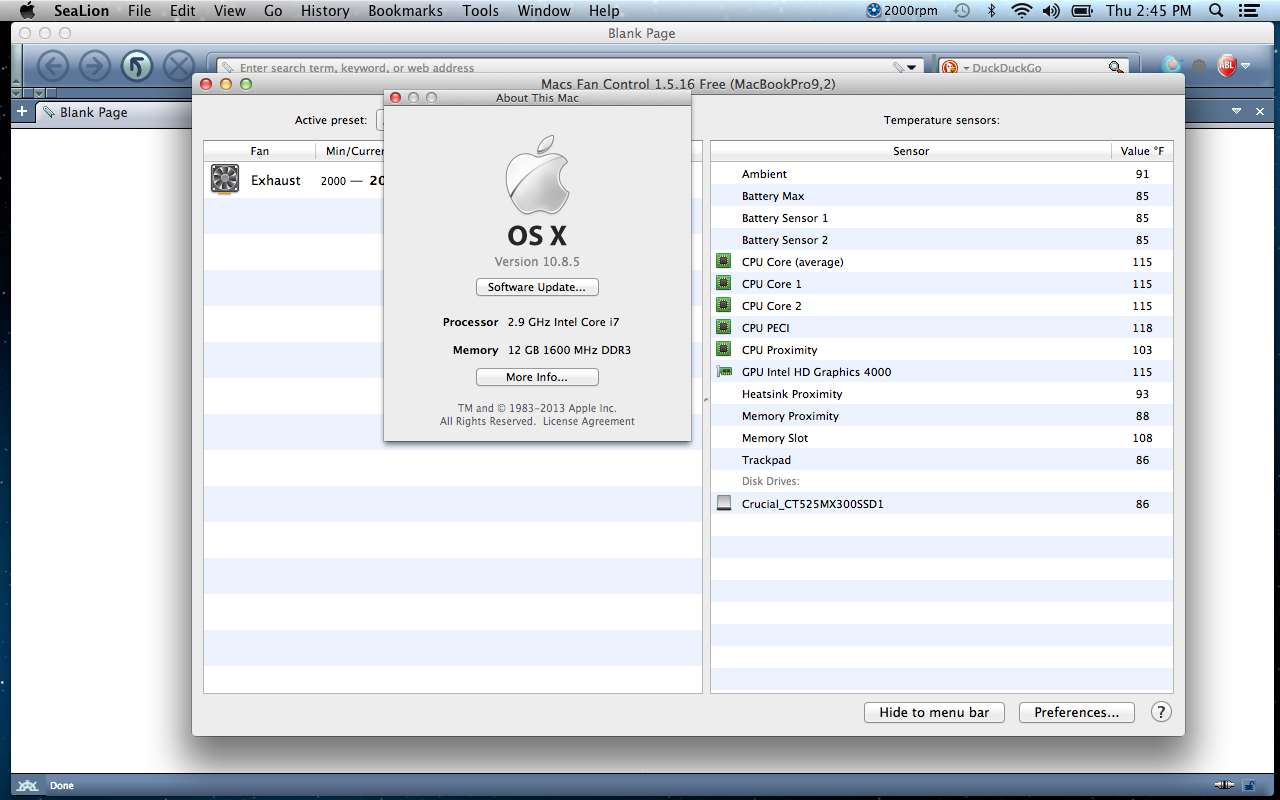Click the SeaLion back arrow button

click(x=53, y=67)
